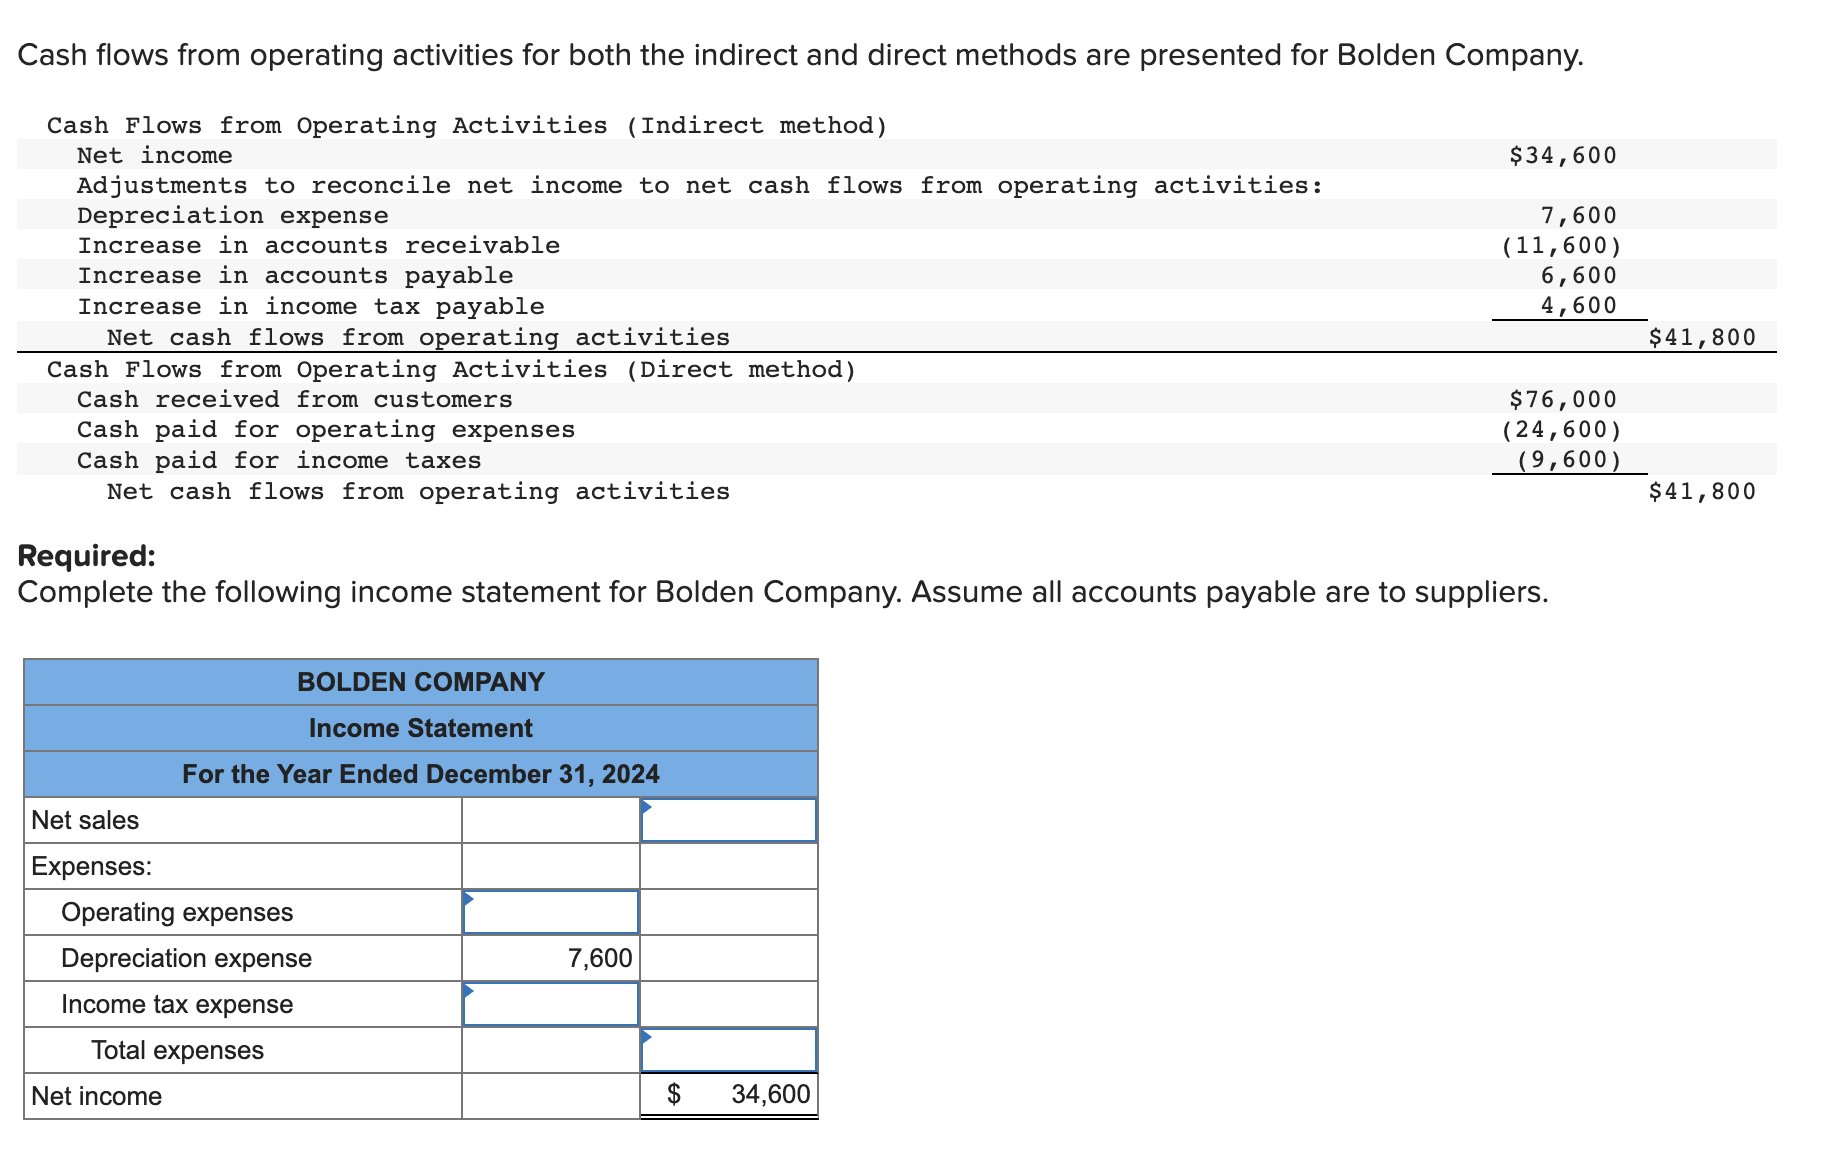1826x1163 pixels.
Task: Click the $76,000 cash received from customers
Action: point(1563,399)
